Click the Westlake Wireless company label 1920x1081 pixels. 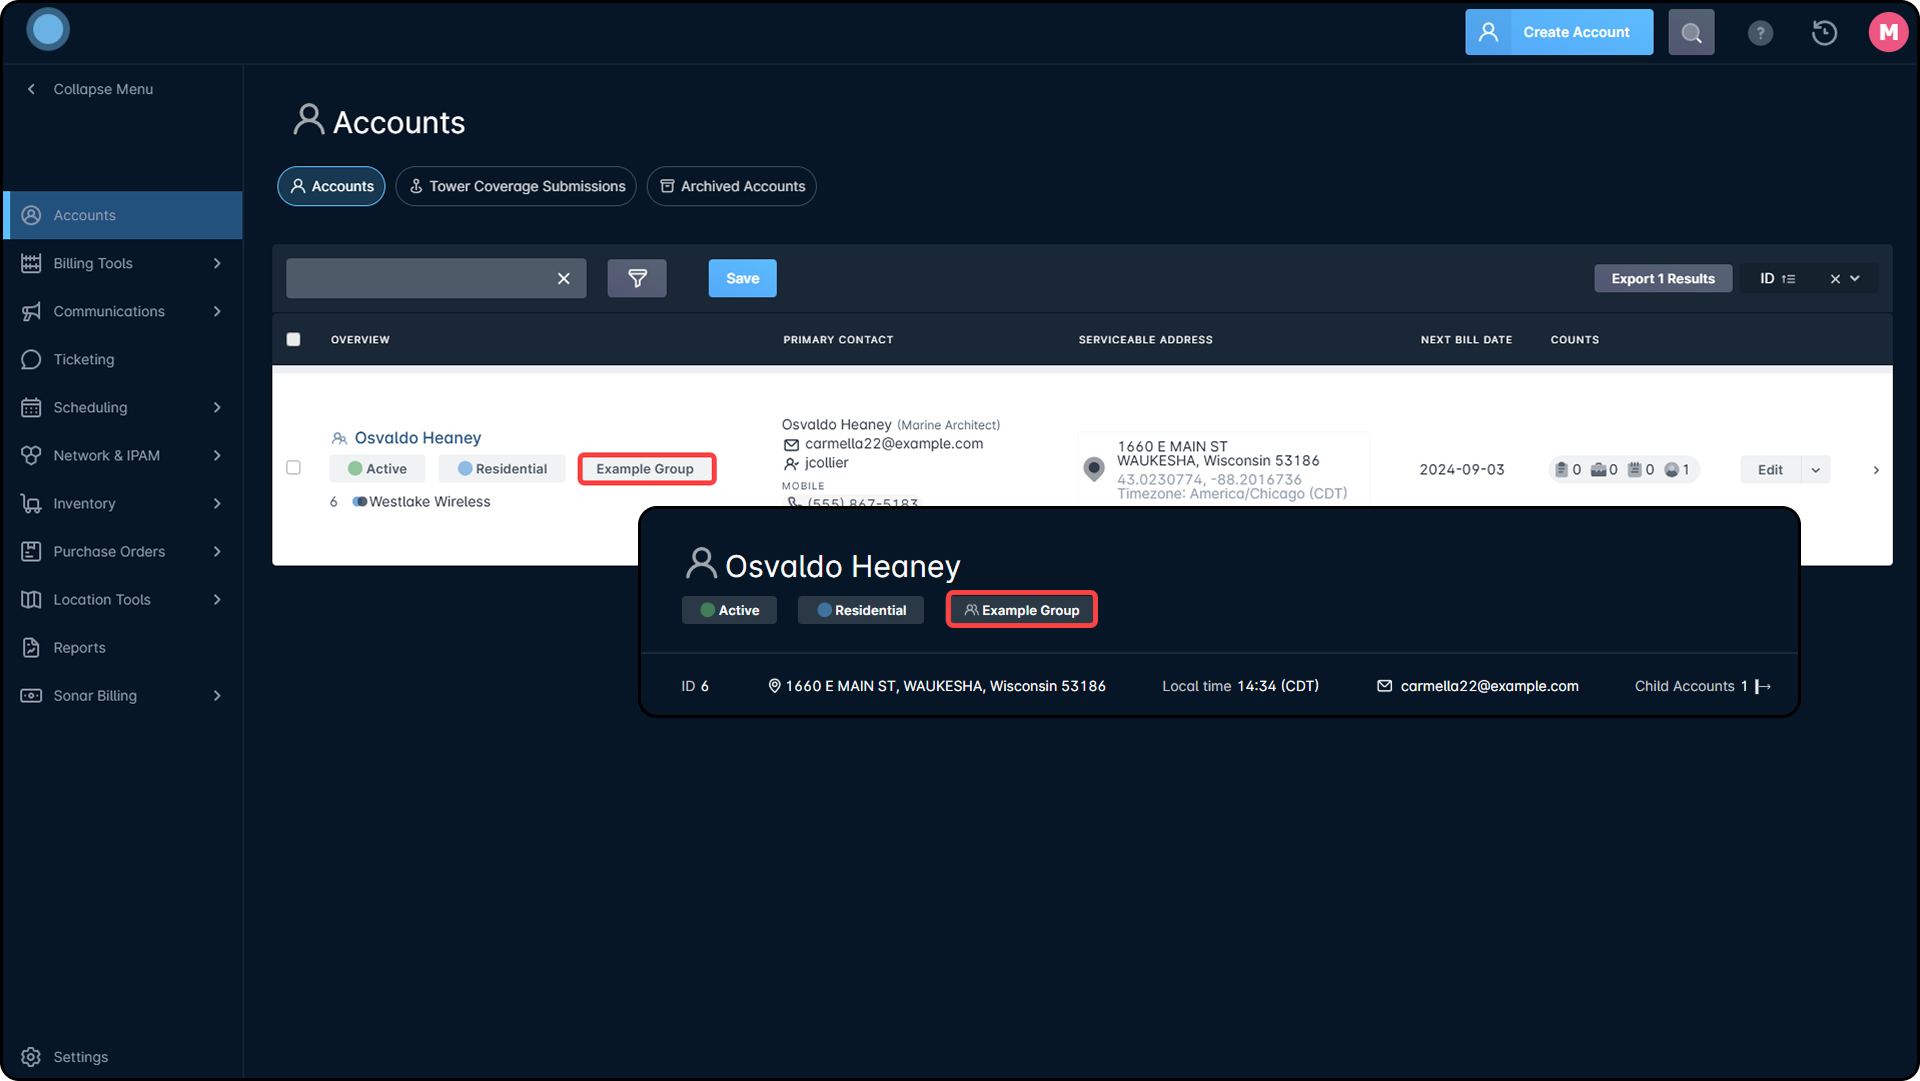click(429, 502)
